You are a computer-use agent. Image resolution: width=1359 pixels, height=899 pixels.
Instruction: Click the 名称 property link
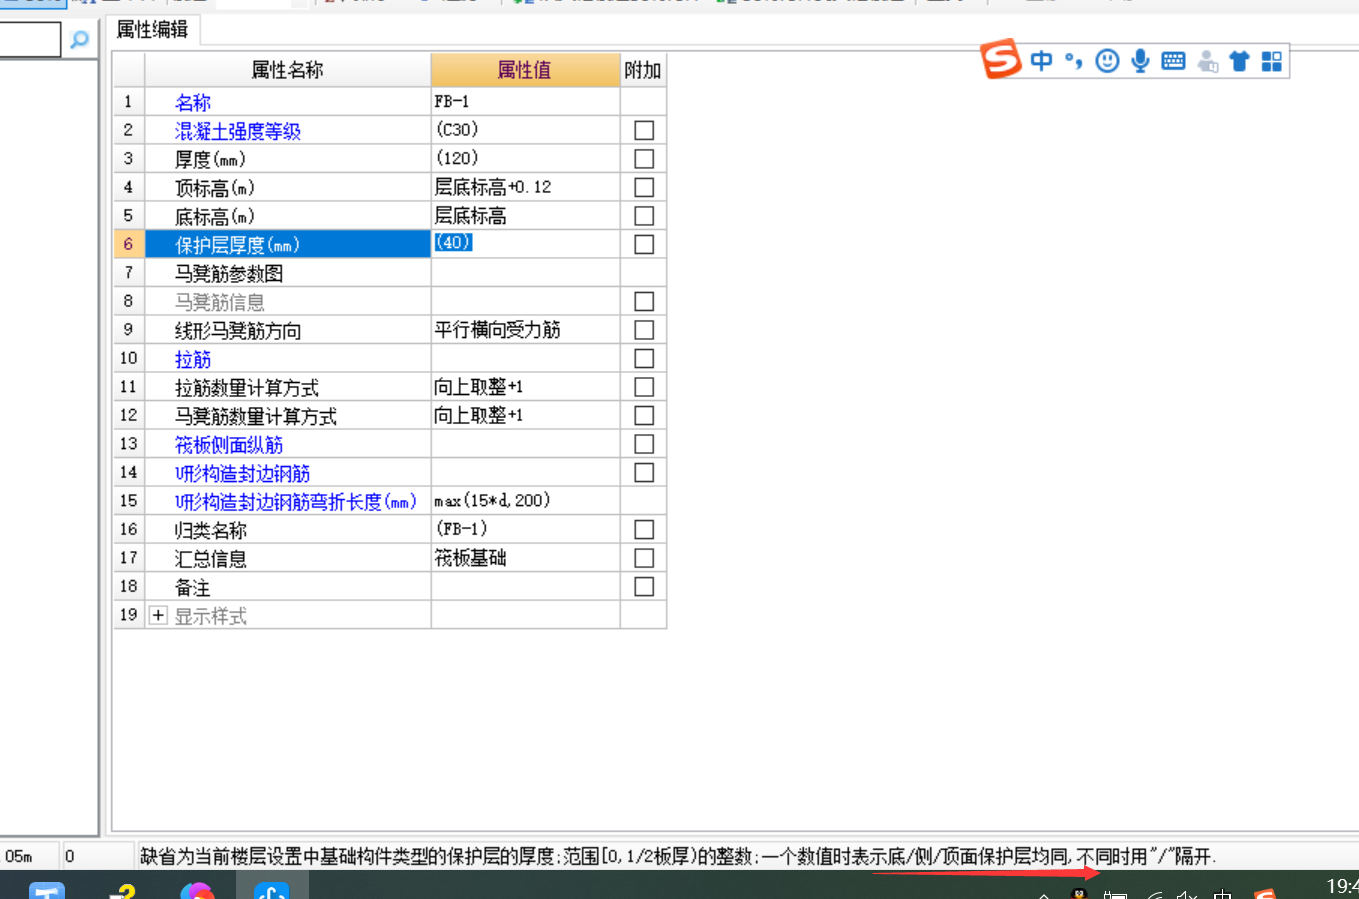[x=193, y=102]
